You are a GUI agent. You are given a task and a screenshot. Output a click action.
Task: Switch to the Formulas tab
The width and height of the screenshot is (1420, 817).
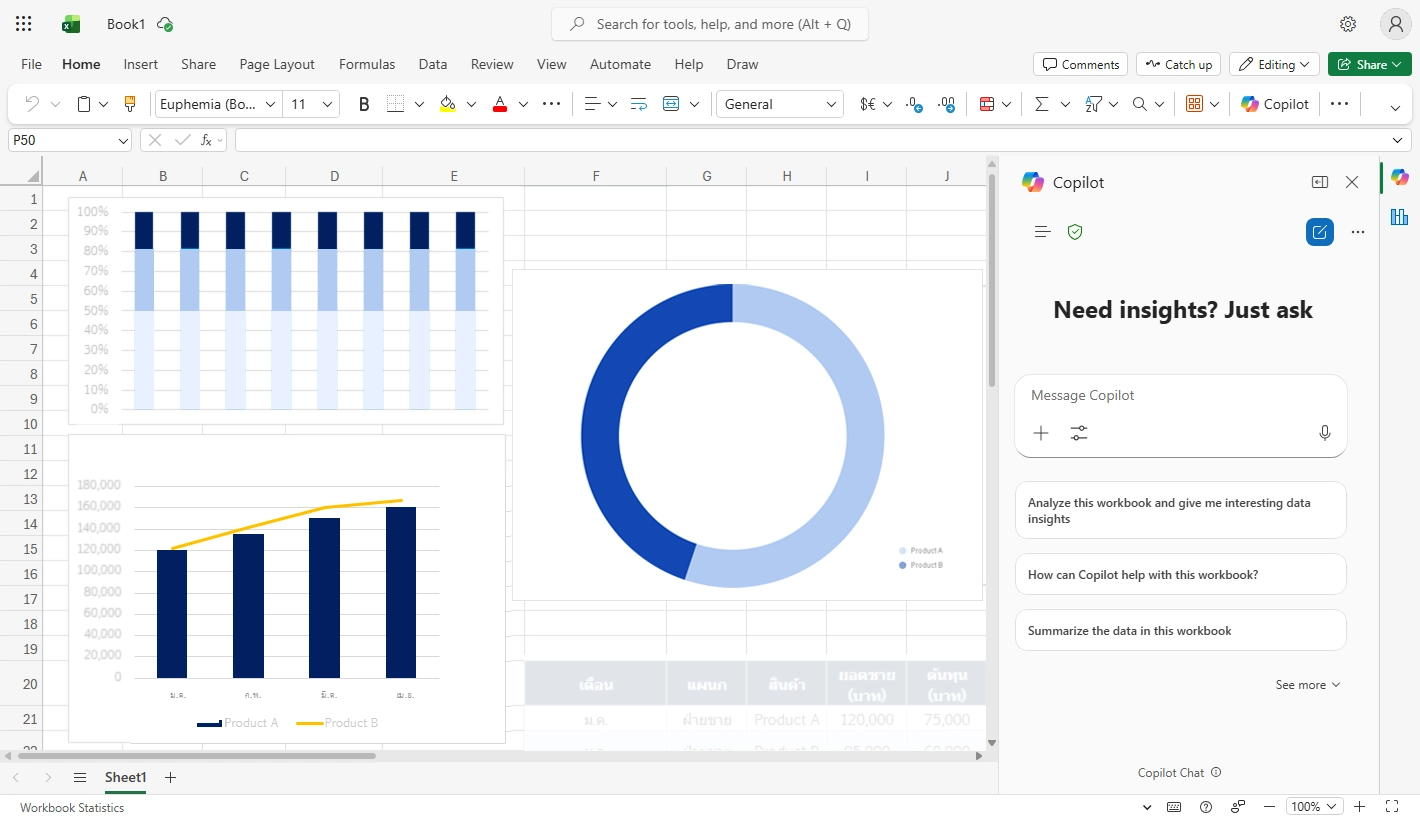(367, 64)
